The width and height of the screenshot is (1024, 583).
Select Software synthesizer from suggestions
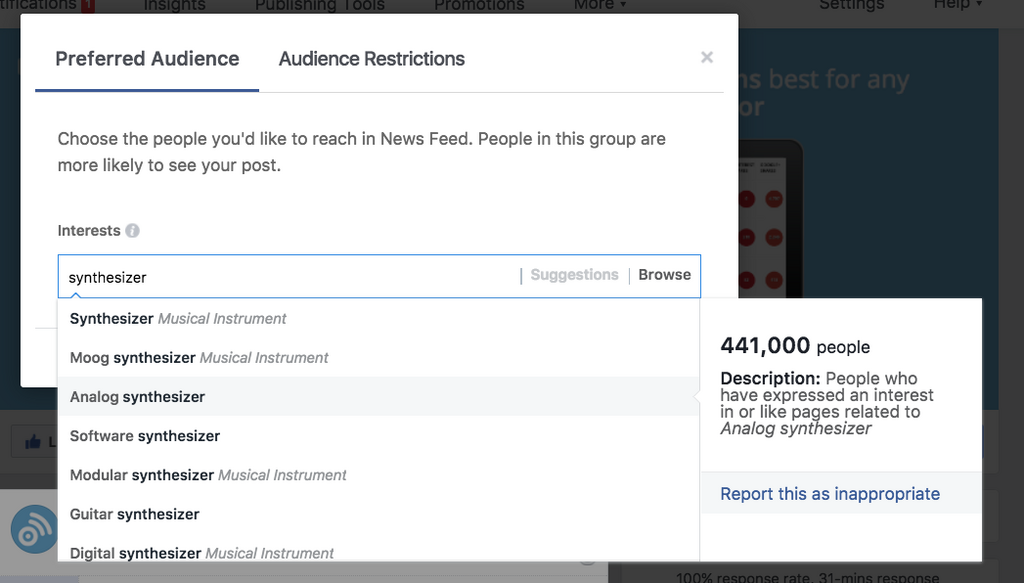145,436
